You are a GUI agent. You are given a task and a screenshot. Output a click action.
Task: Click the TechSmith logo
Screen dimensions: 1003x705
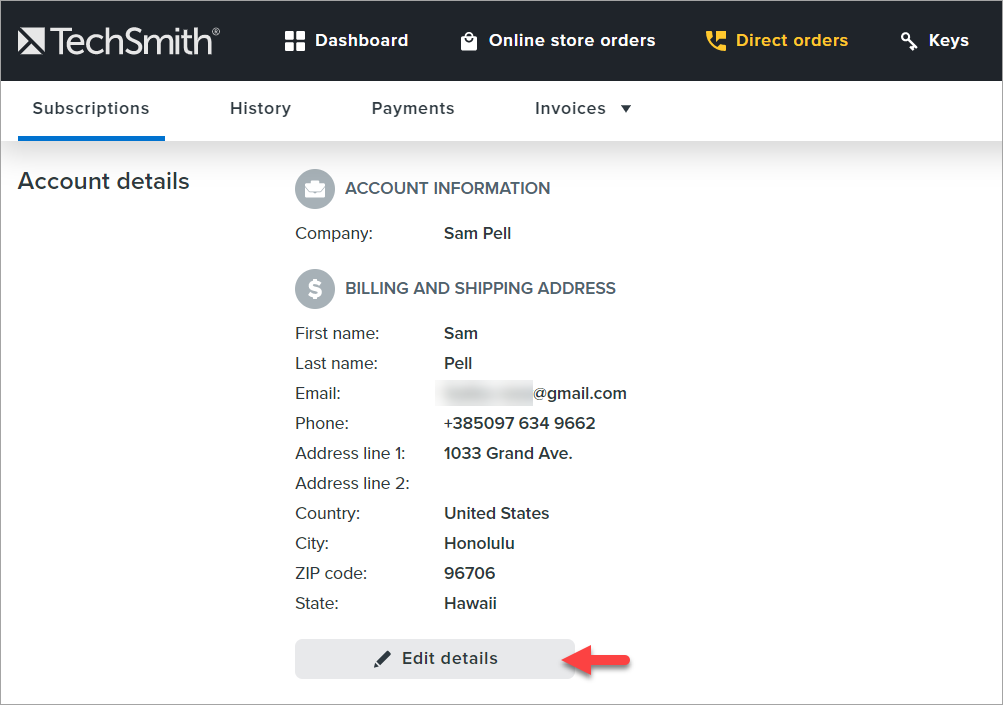coord(118,40)
